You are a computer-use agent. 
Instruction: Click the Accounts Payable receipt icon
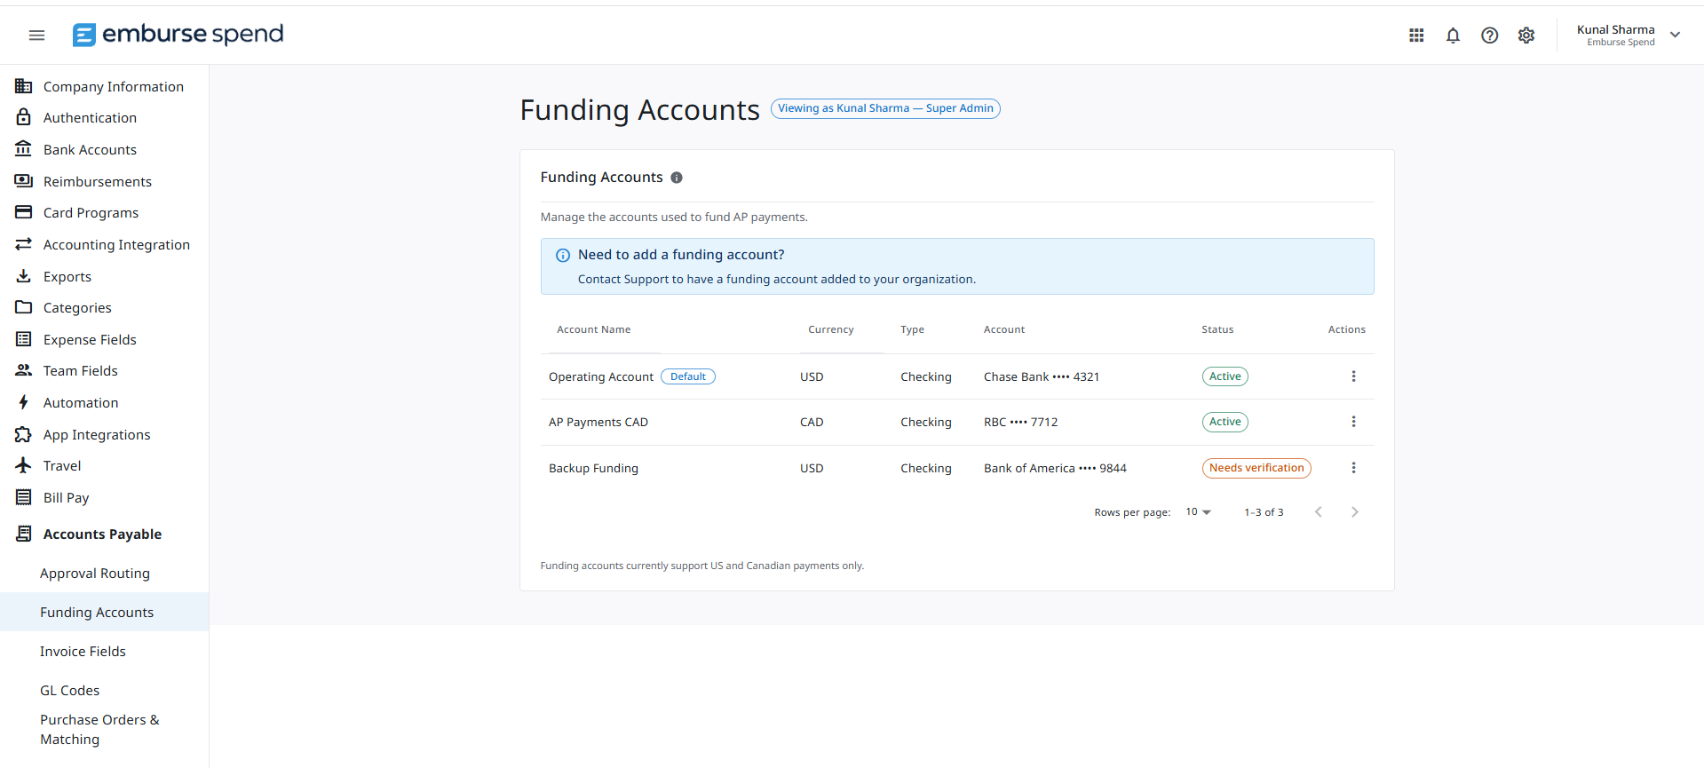(23, 534)
